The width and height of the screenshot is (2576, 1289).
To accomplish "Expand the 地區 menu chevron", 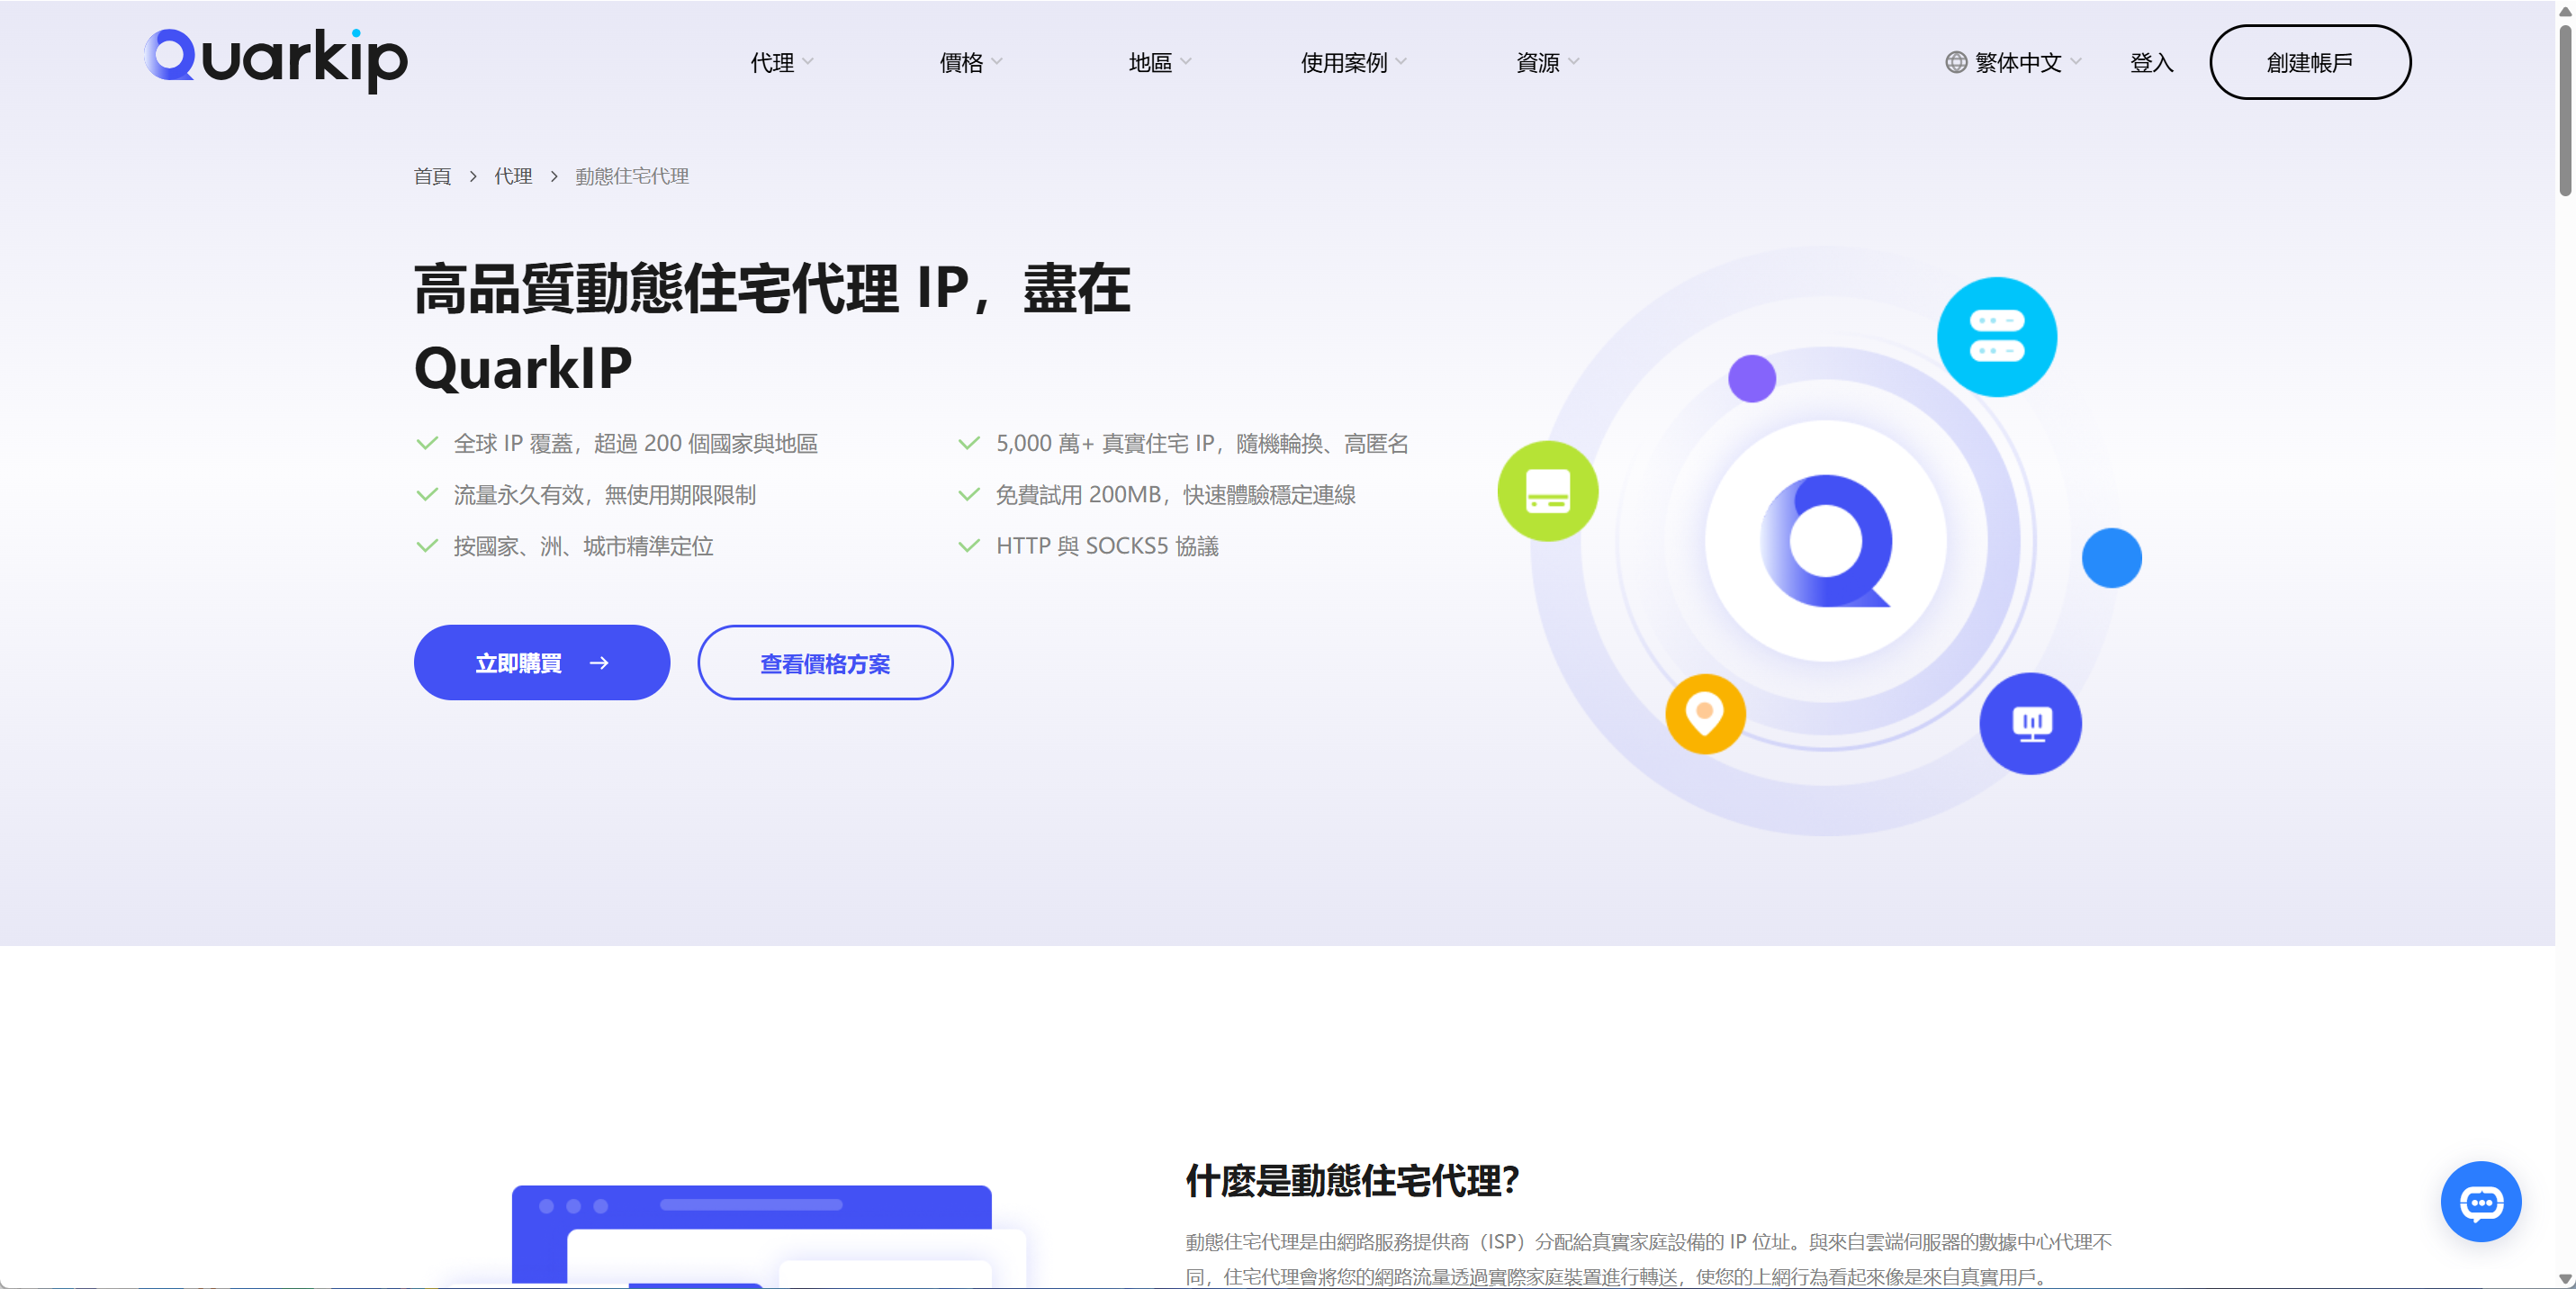I will (1186, 62).
